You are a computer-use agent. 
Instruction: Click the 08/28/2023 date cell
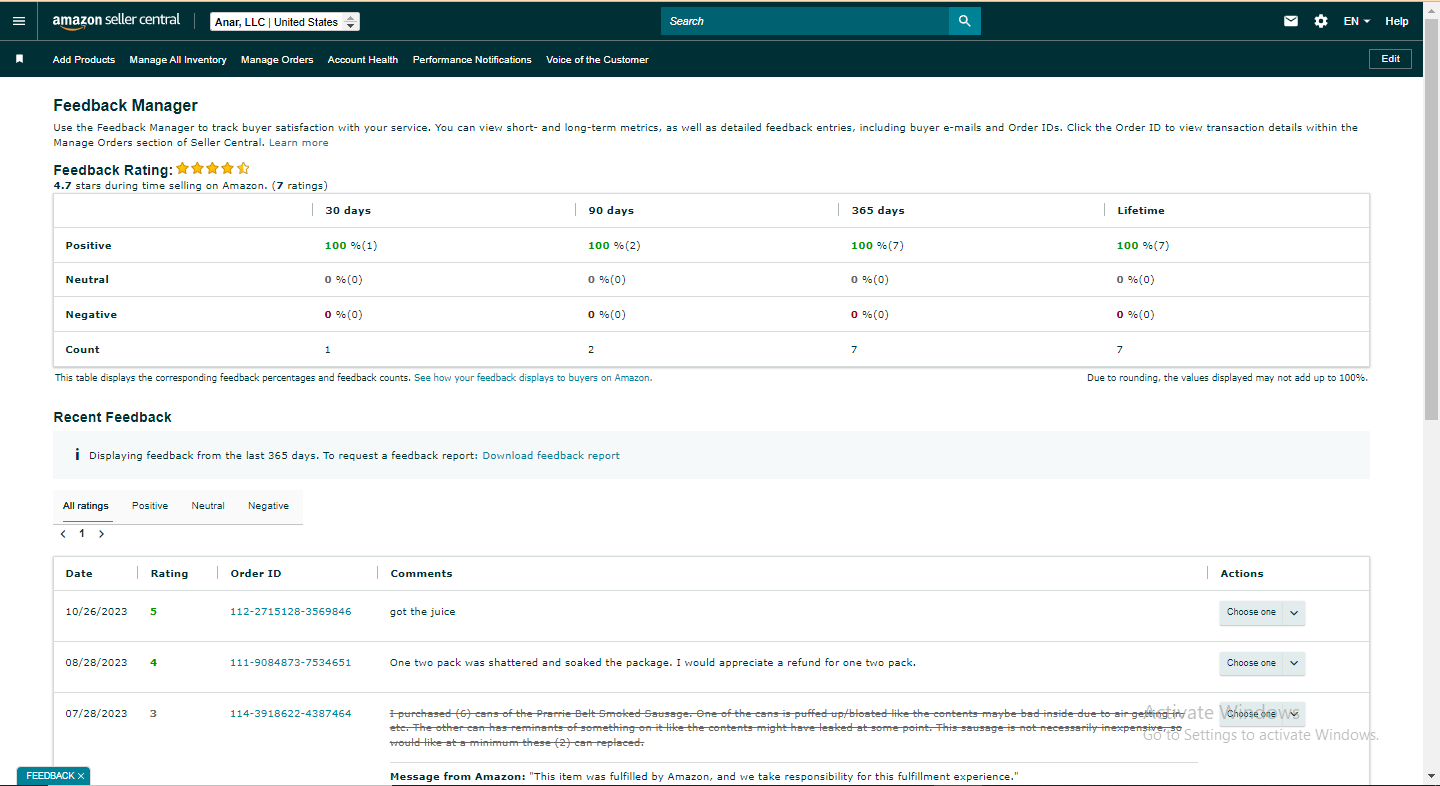click(x=97, y=663)
